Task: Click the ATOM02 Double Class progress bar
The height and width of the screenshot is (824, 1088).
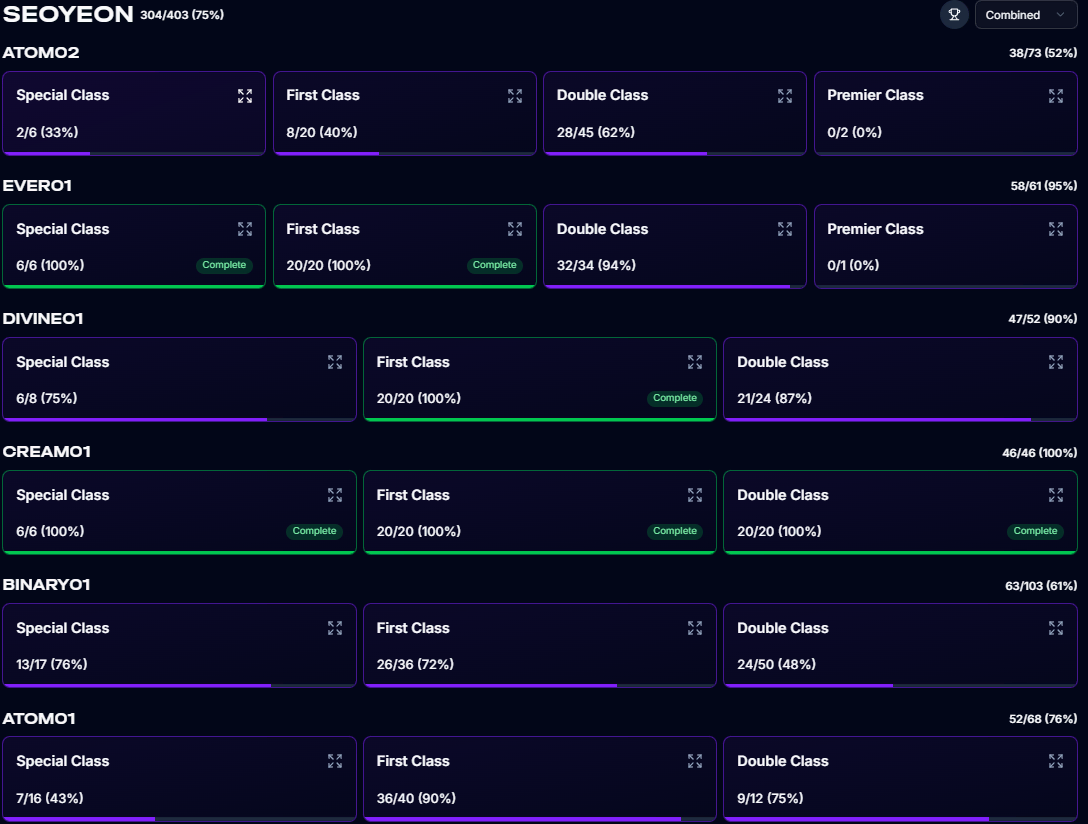Action: pyautogui.click(x=674, y=153)
